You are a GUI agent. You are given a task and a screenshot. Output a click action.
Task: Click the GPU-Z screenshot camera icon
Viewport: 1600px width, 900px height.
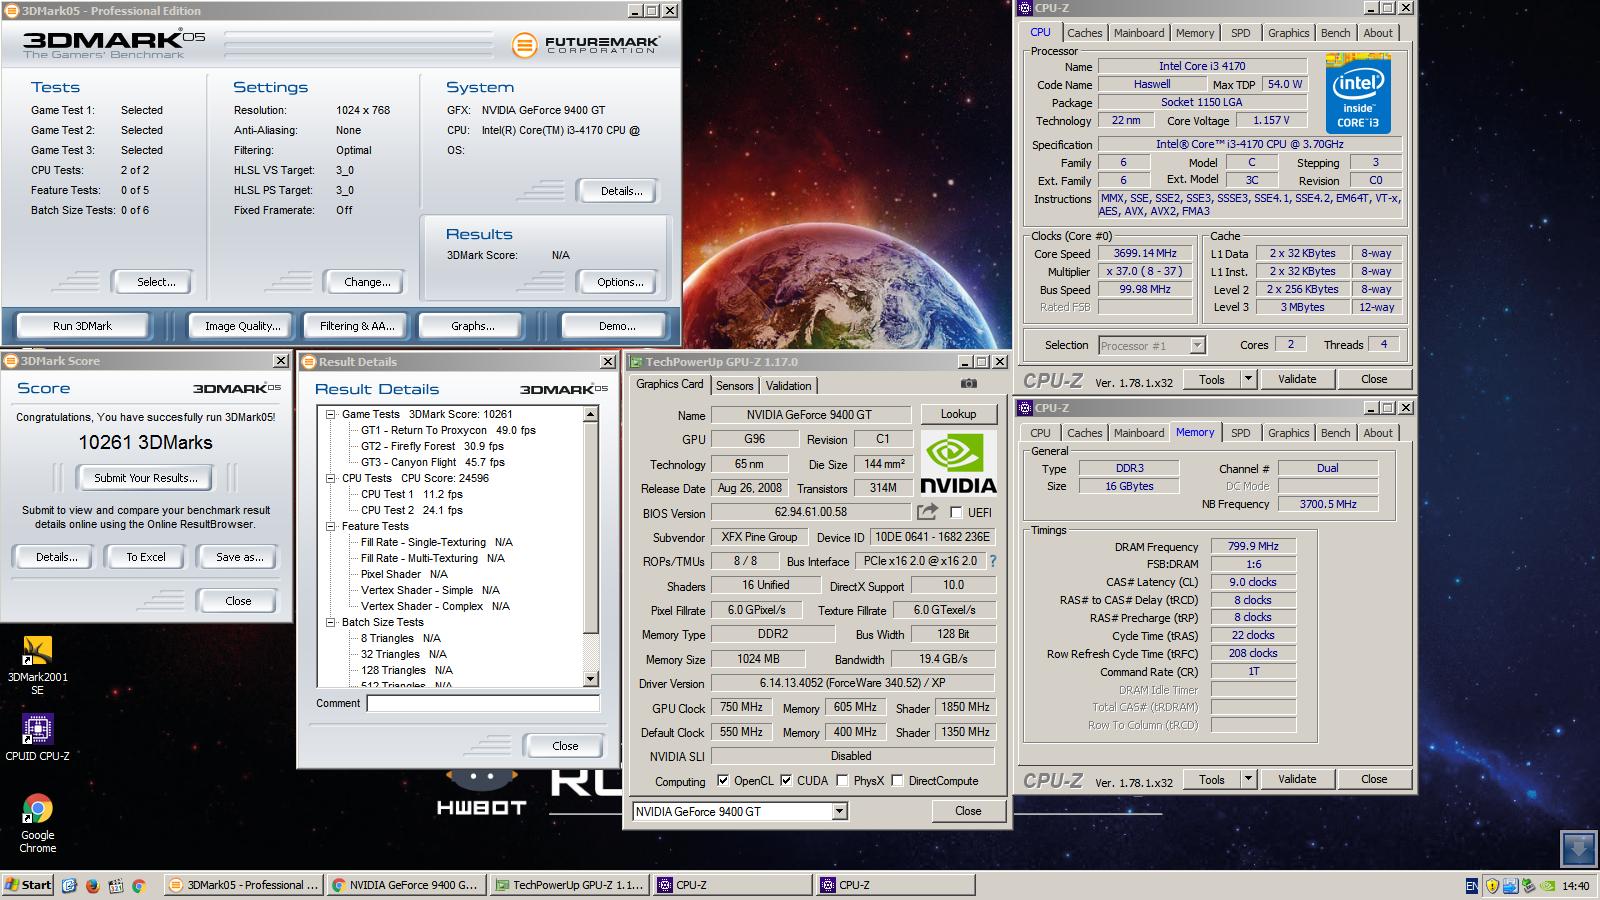coord(968,383)
